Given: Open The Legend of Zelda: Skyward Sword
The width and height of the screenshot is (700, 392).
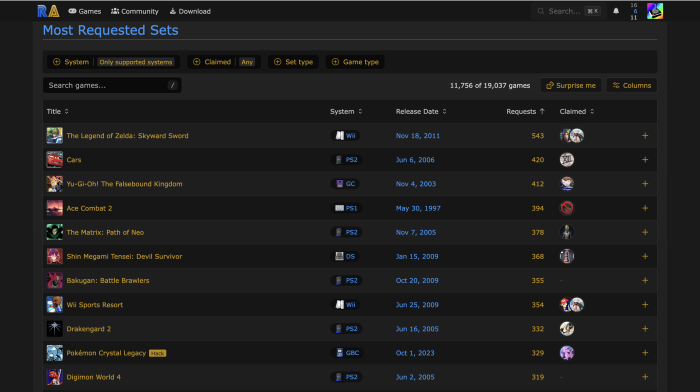Looking at the screenshot, I should (127, 136).
